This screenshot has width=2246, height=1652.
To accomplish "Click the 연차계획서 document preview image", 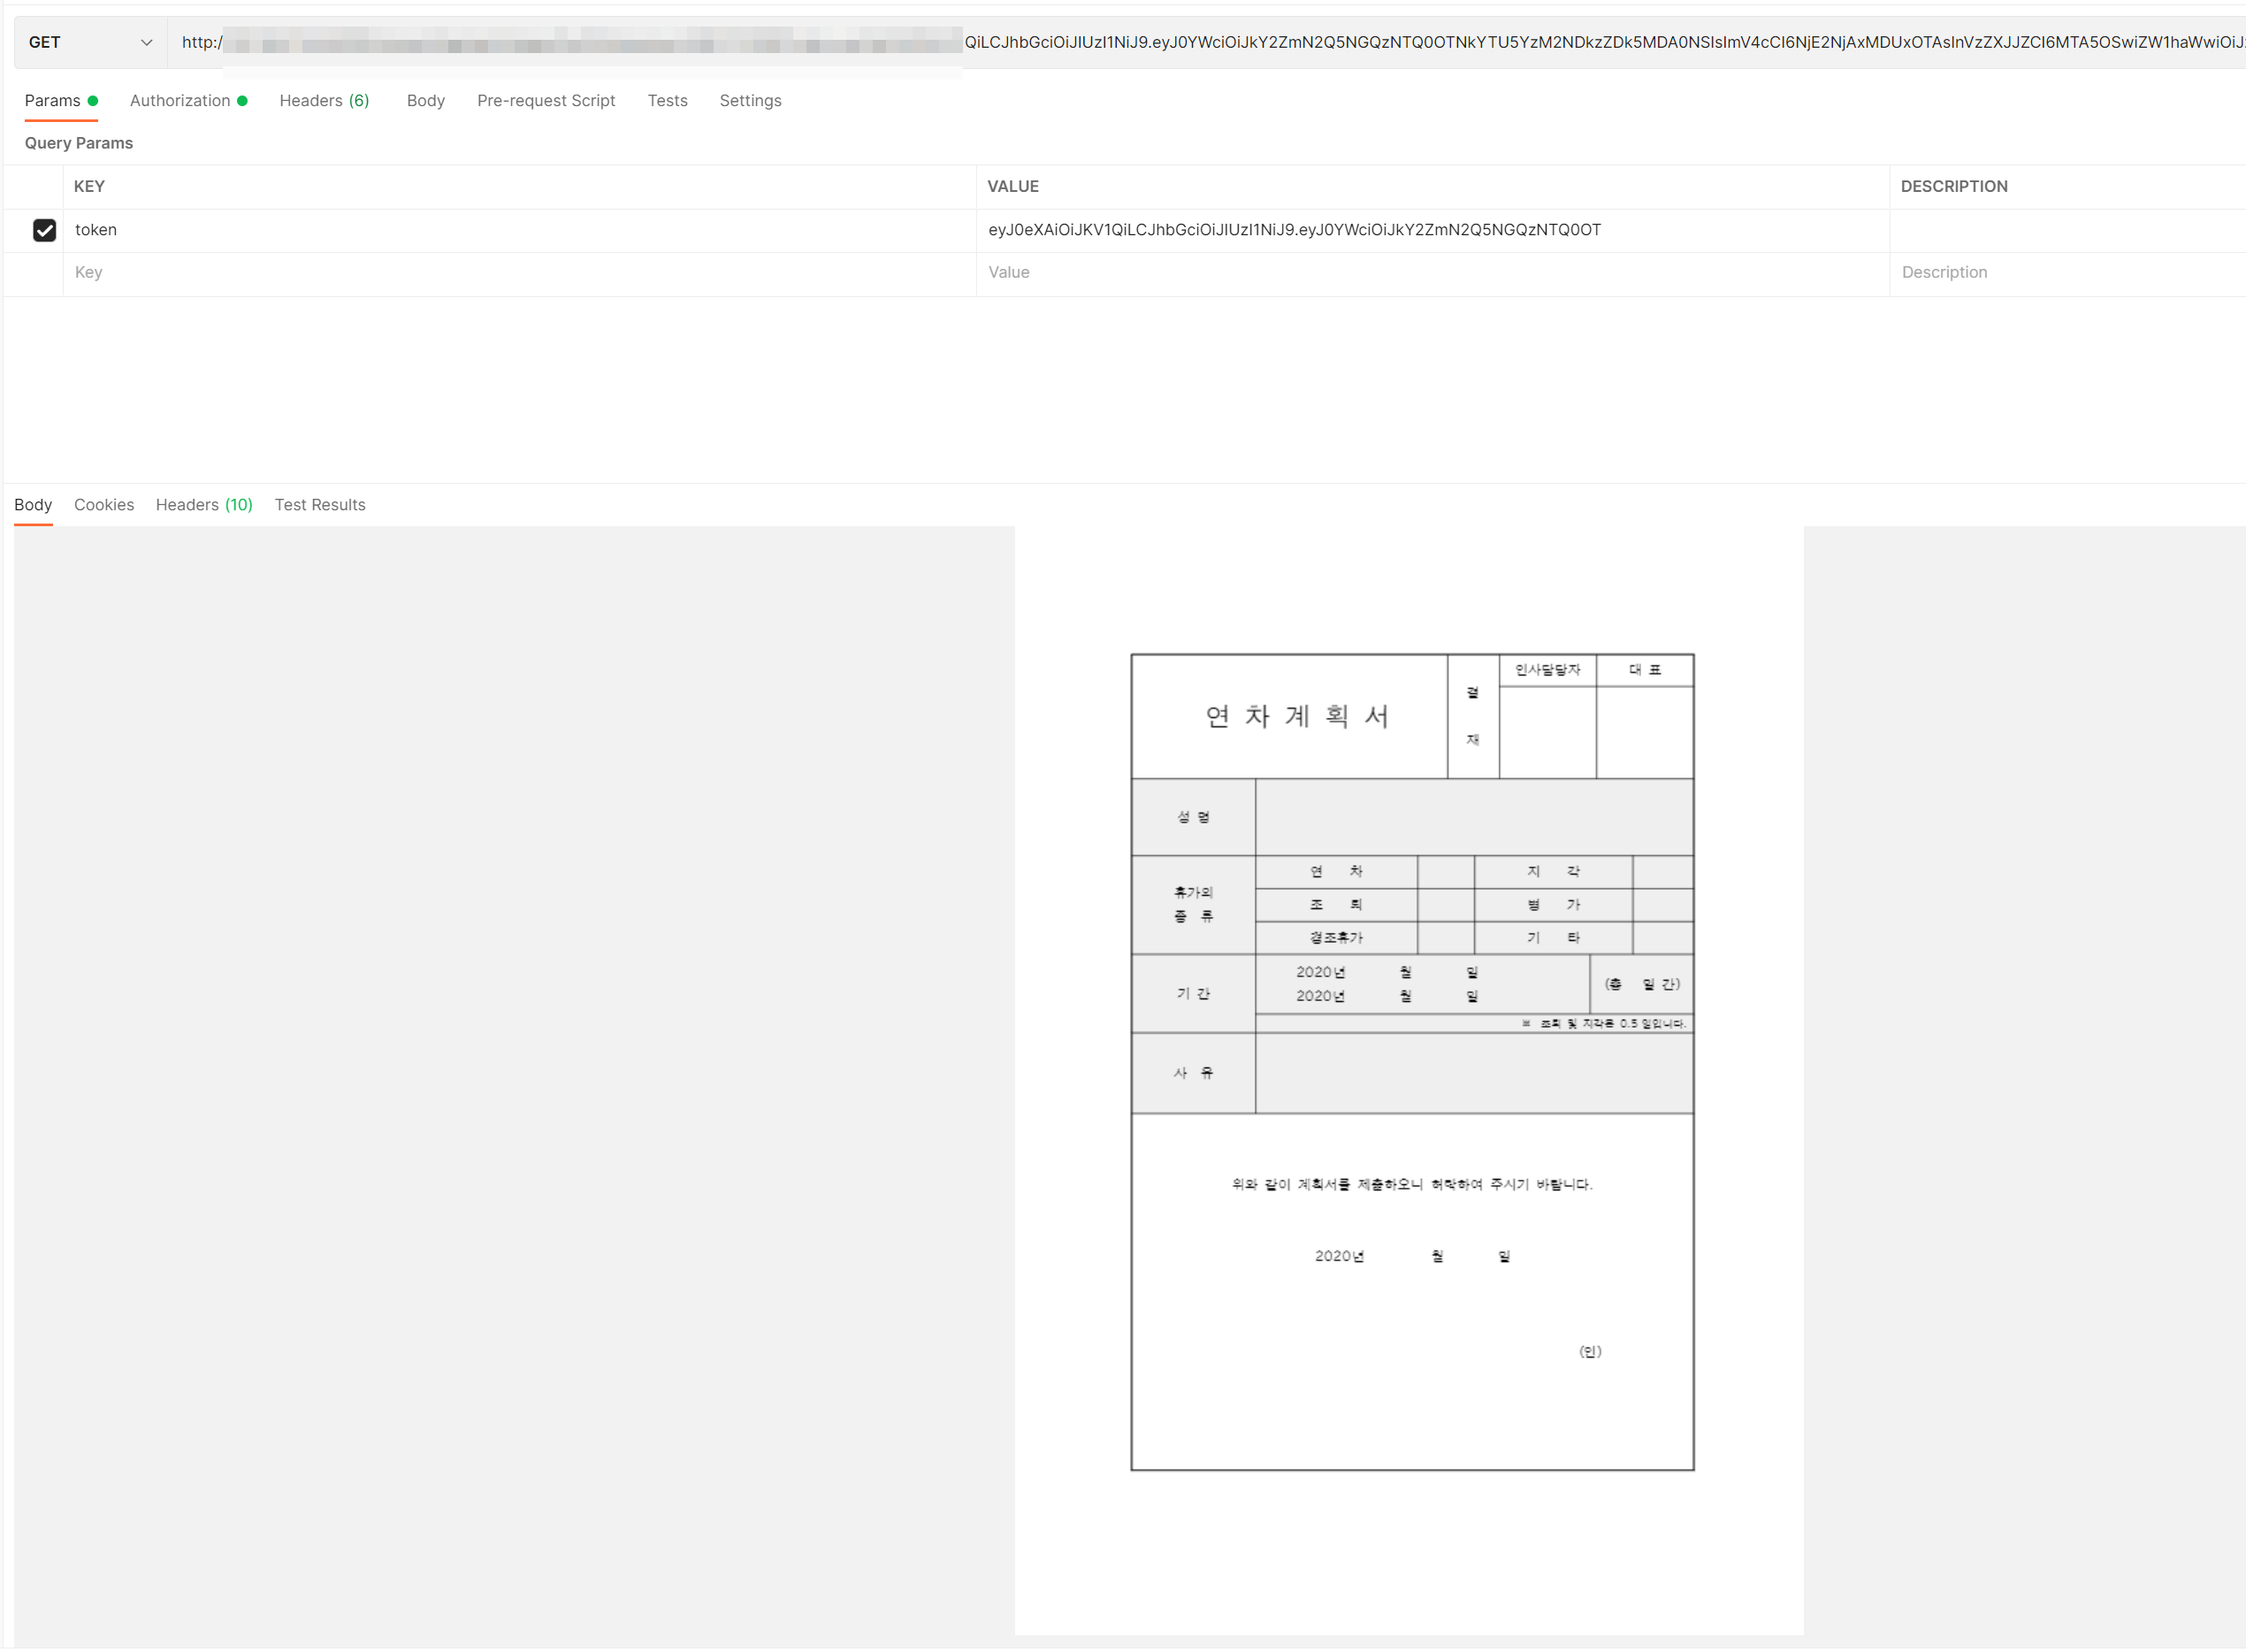I will click(x=1411, y=1061).
